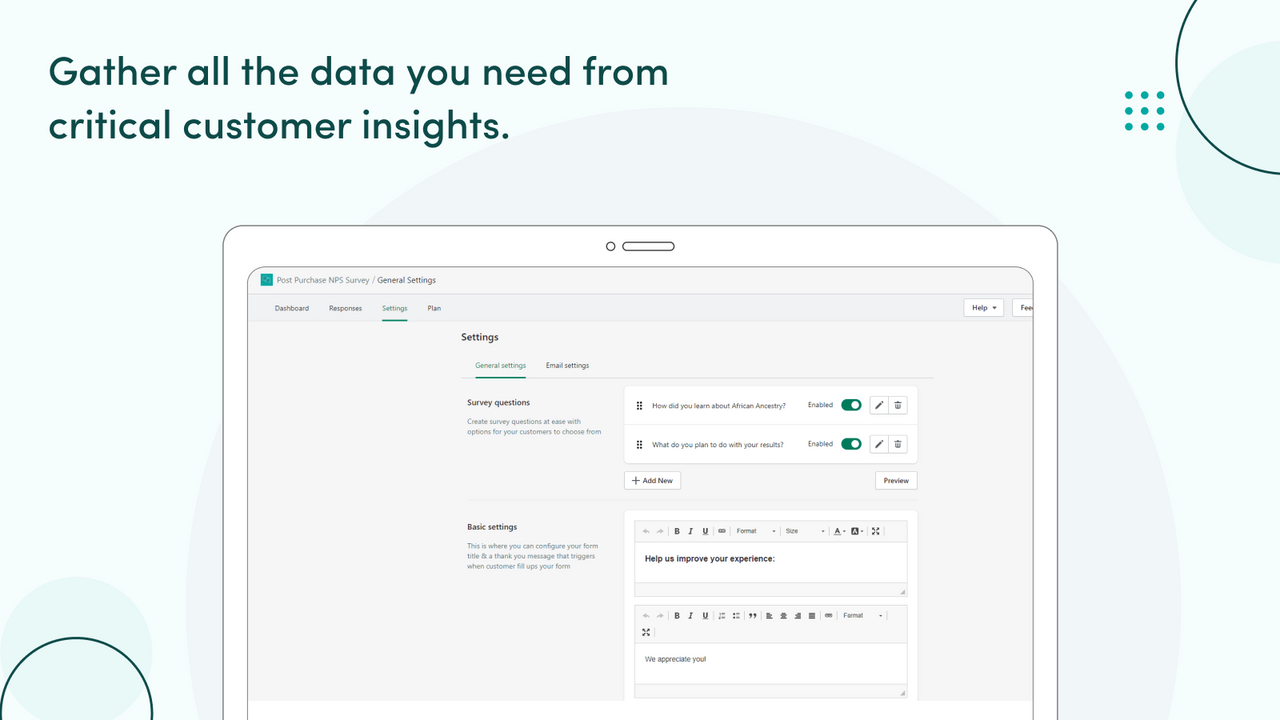Add a bulleted list in the message editor
This screenshot has height=720, width=1280.
[x=736, y=615]
